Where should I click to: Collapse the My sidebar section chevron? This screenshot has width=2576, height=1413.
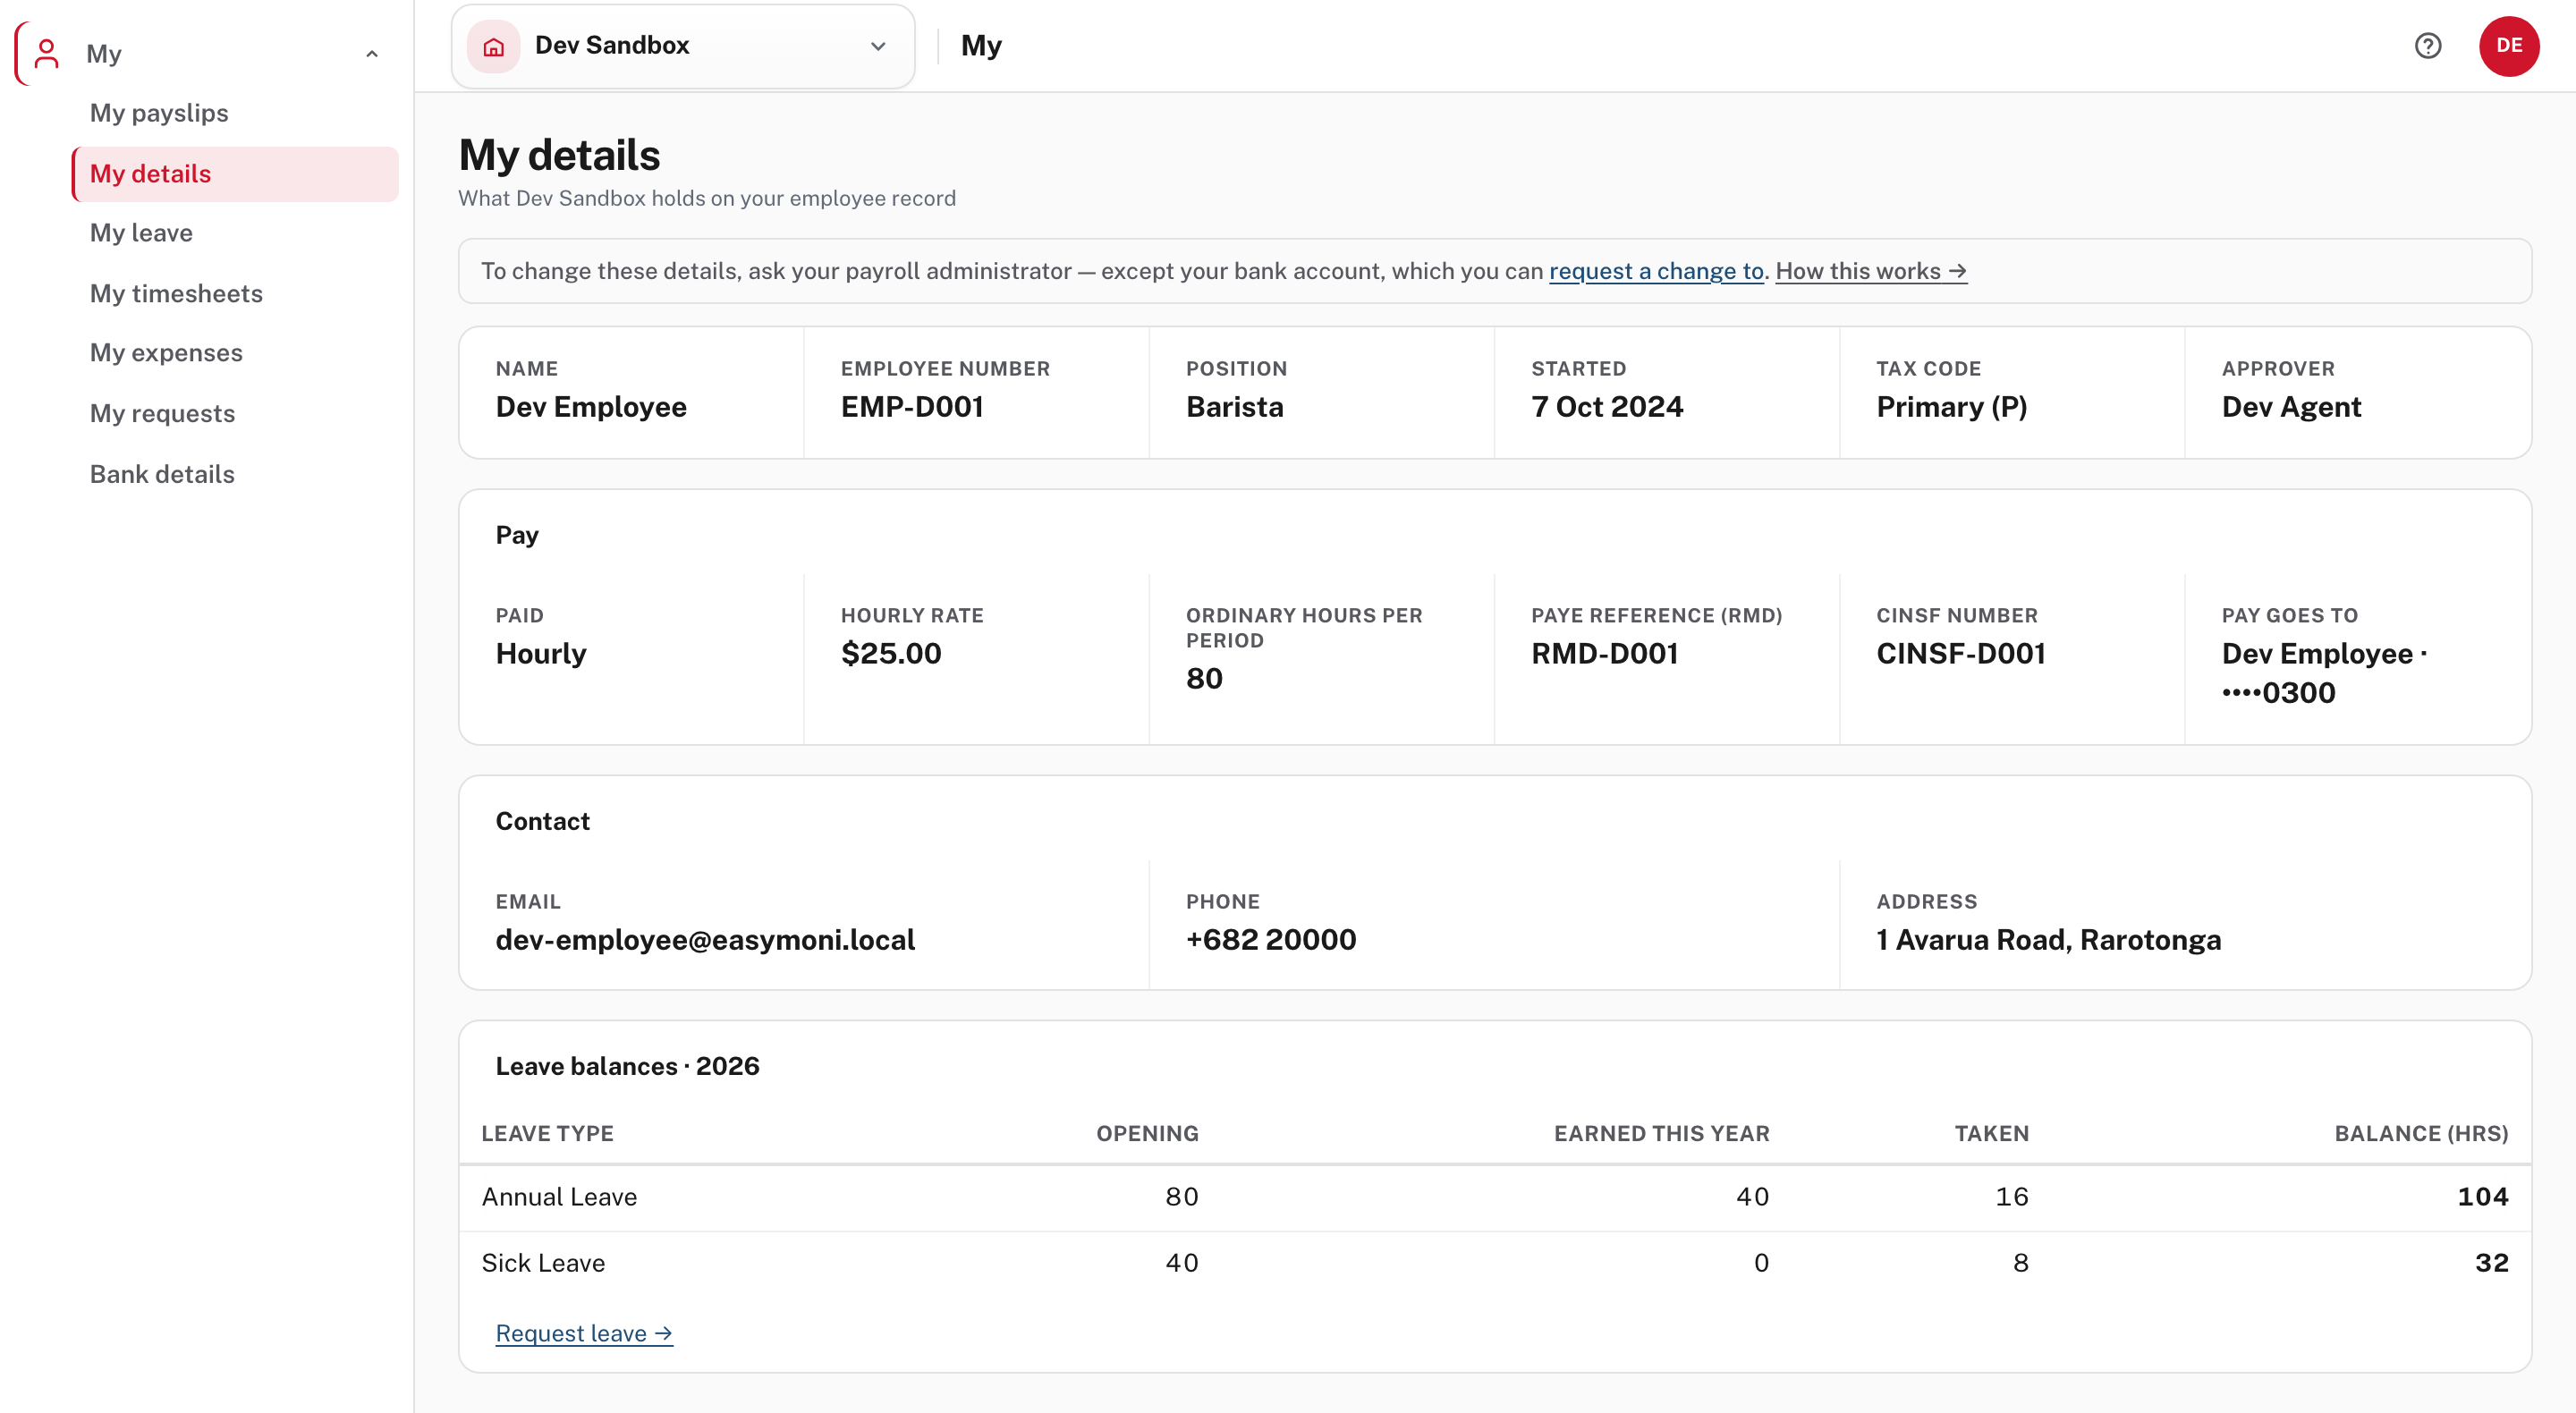(x=372, y=54)
